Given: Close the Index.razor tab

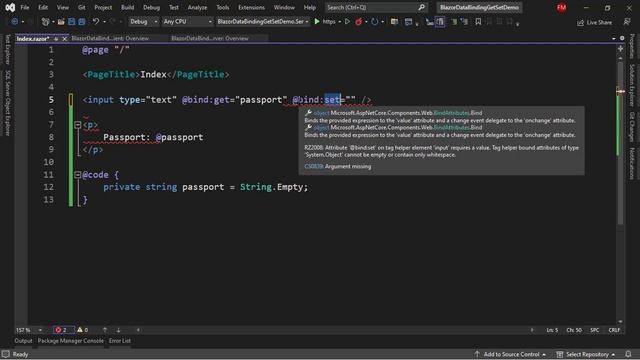Looking at the screenshot, I should (64, 39).
